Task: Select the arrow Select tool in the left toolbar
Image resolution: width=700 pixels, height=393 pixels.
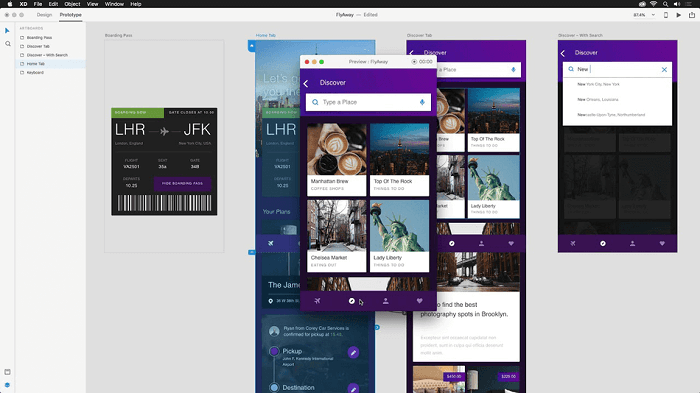Action: (7, 30)
